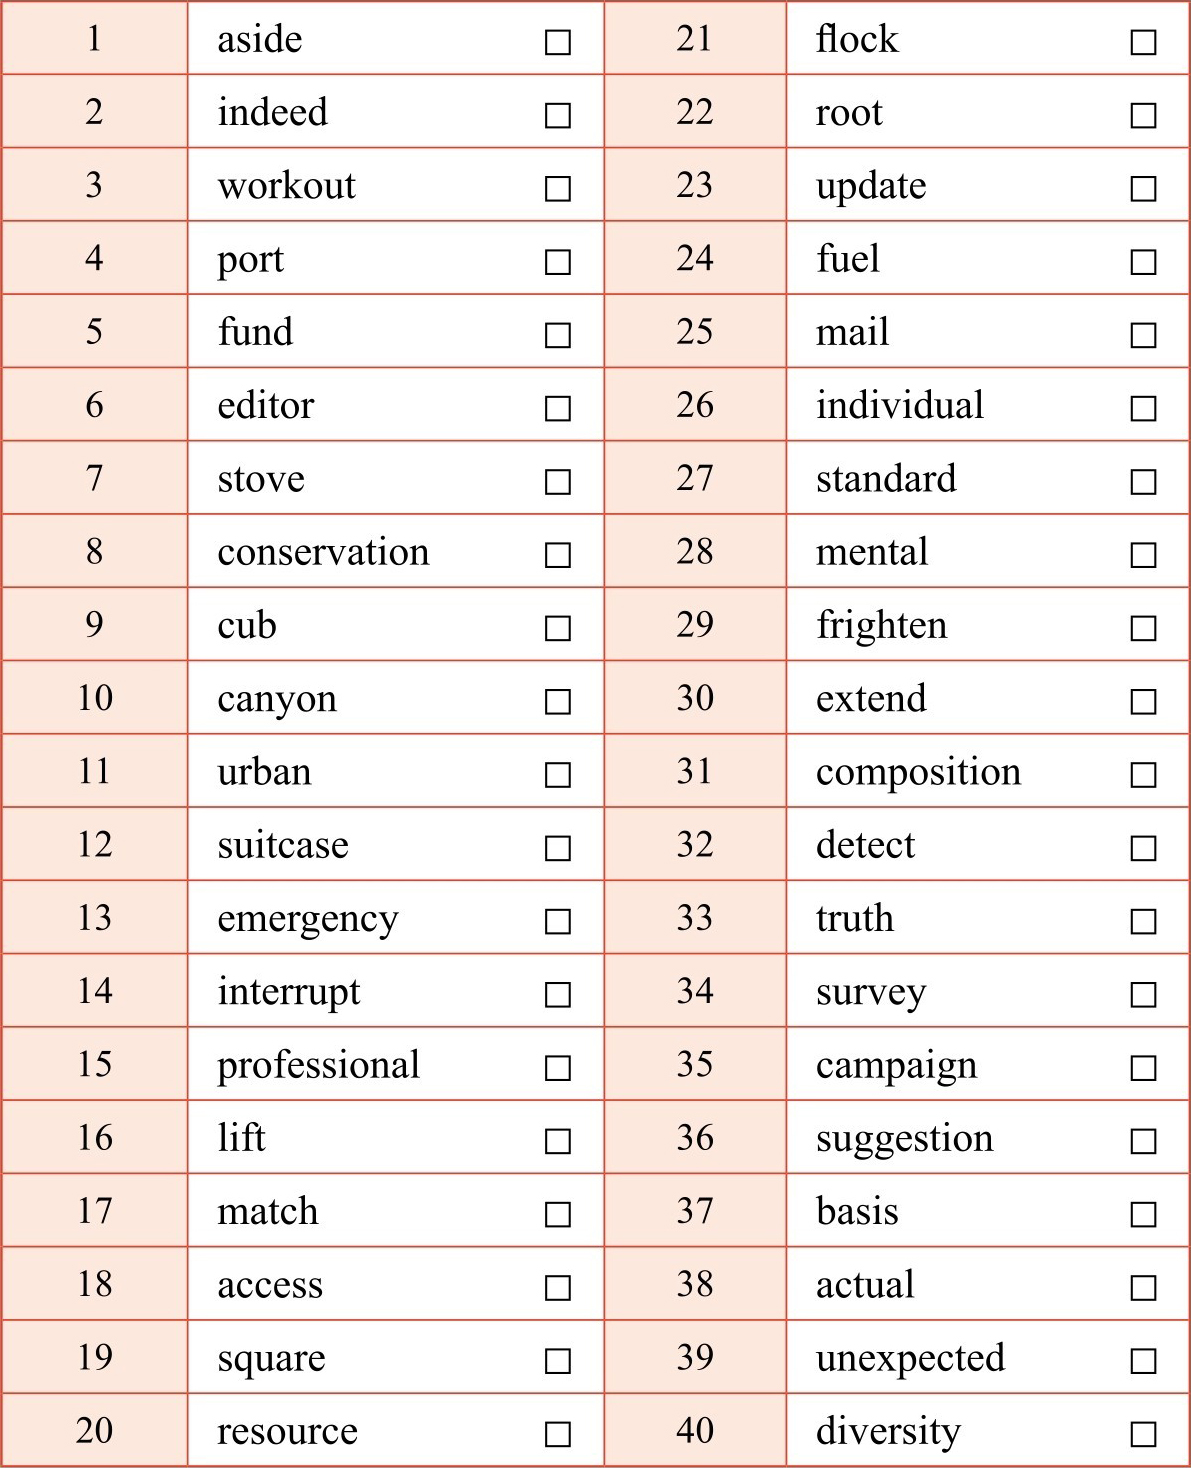Mark the 'individual' checkbox

click(x=1143, y=409)
